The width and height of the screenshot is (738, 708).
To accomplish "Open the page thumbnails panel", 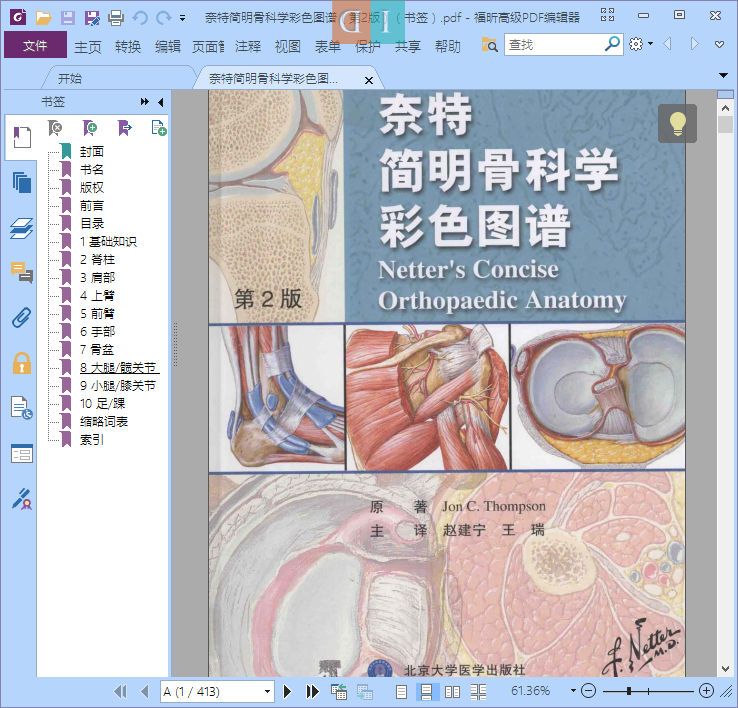I will (22, 182).
